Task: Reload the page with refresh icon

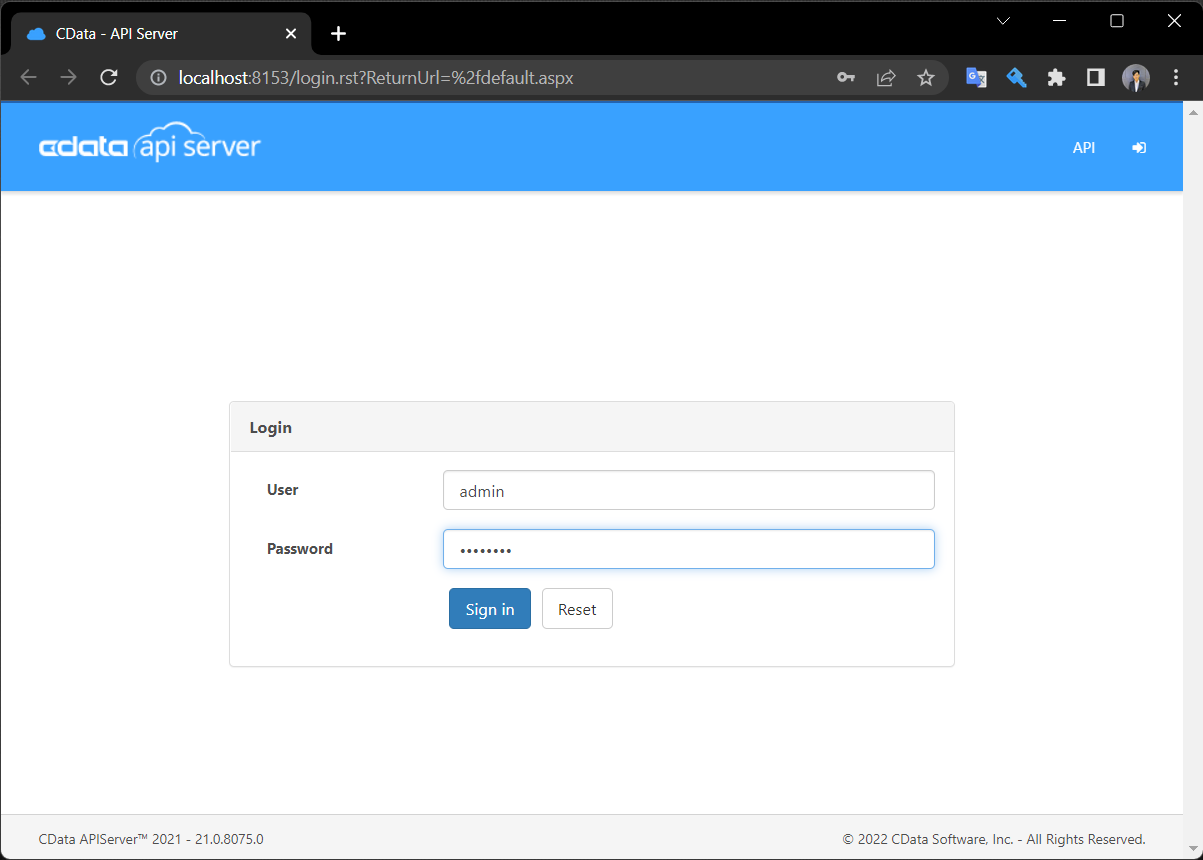Action: tap(109, 77)
